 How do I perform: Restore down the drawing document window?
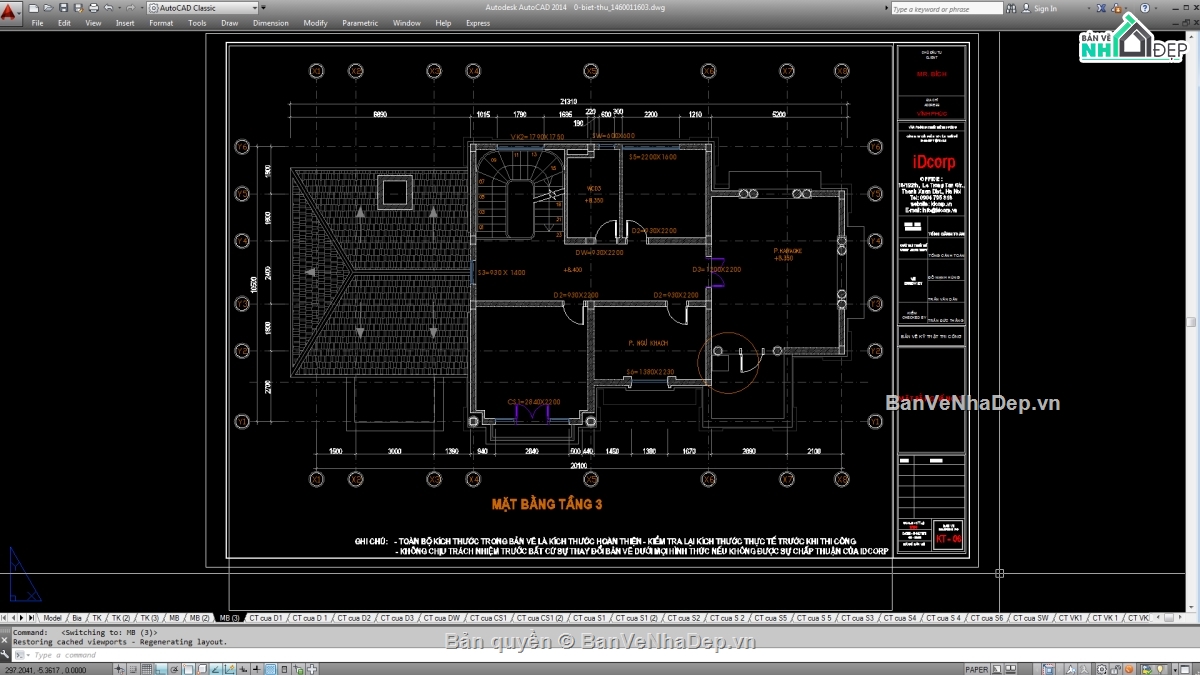(1185, 23)
